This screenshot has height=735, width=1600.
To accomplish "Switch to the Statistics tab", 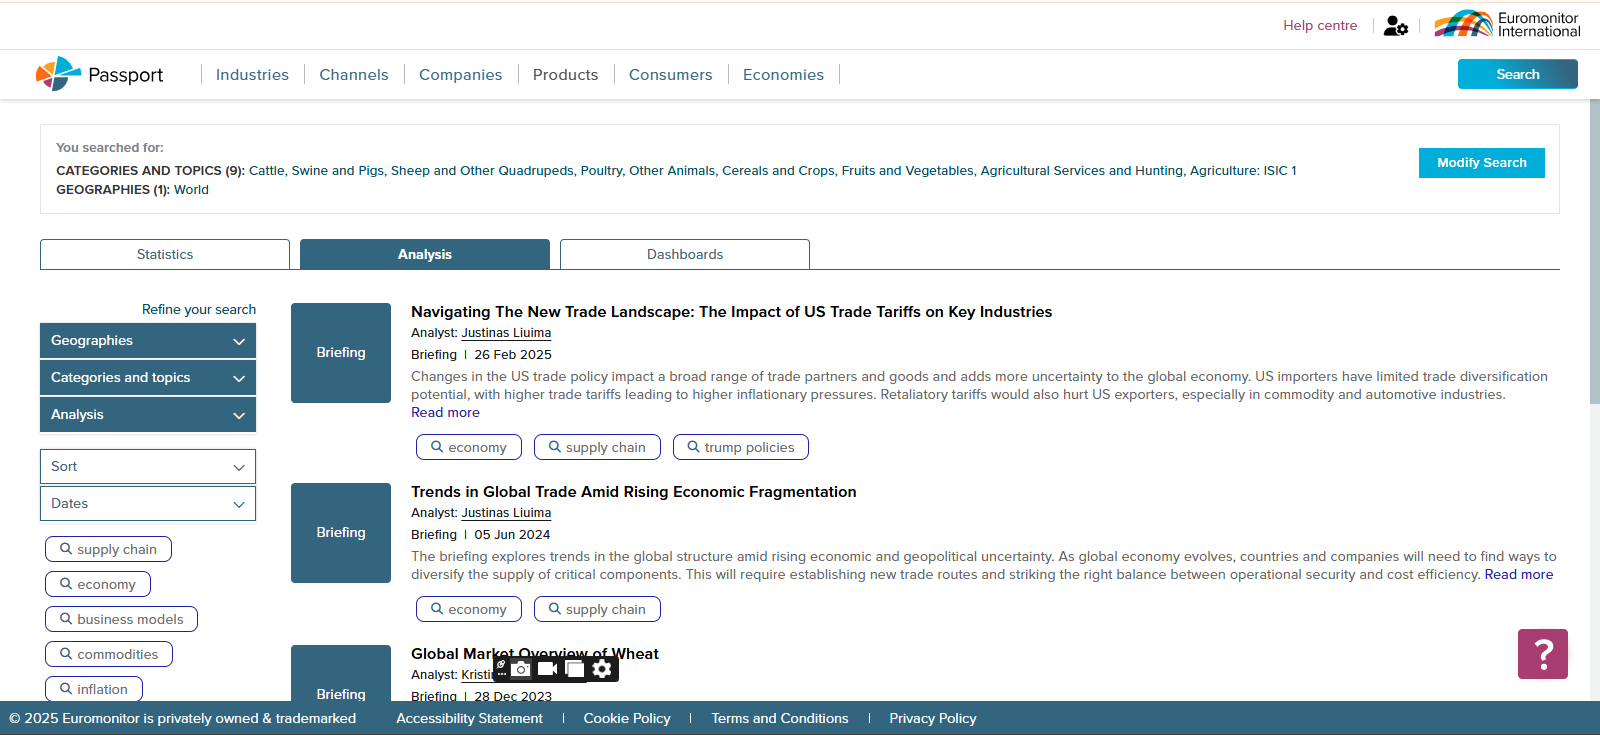I will (x=165, y=255).
